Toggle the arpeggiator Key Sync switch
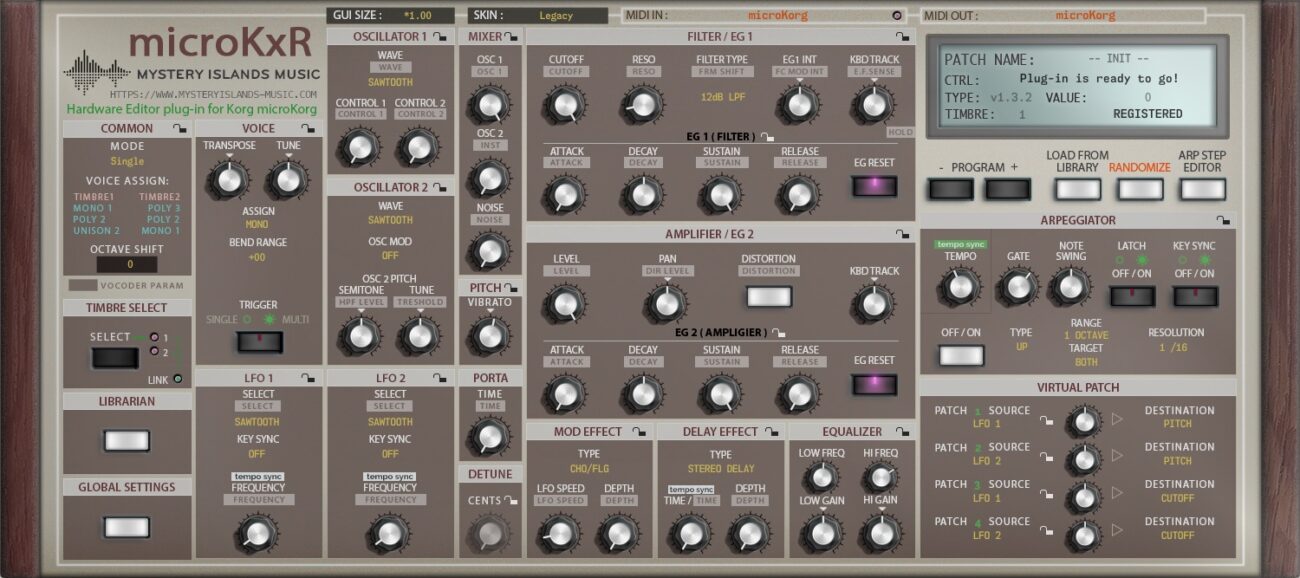This screenshot has width=1300, height=578. coord(1195,296)
